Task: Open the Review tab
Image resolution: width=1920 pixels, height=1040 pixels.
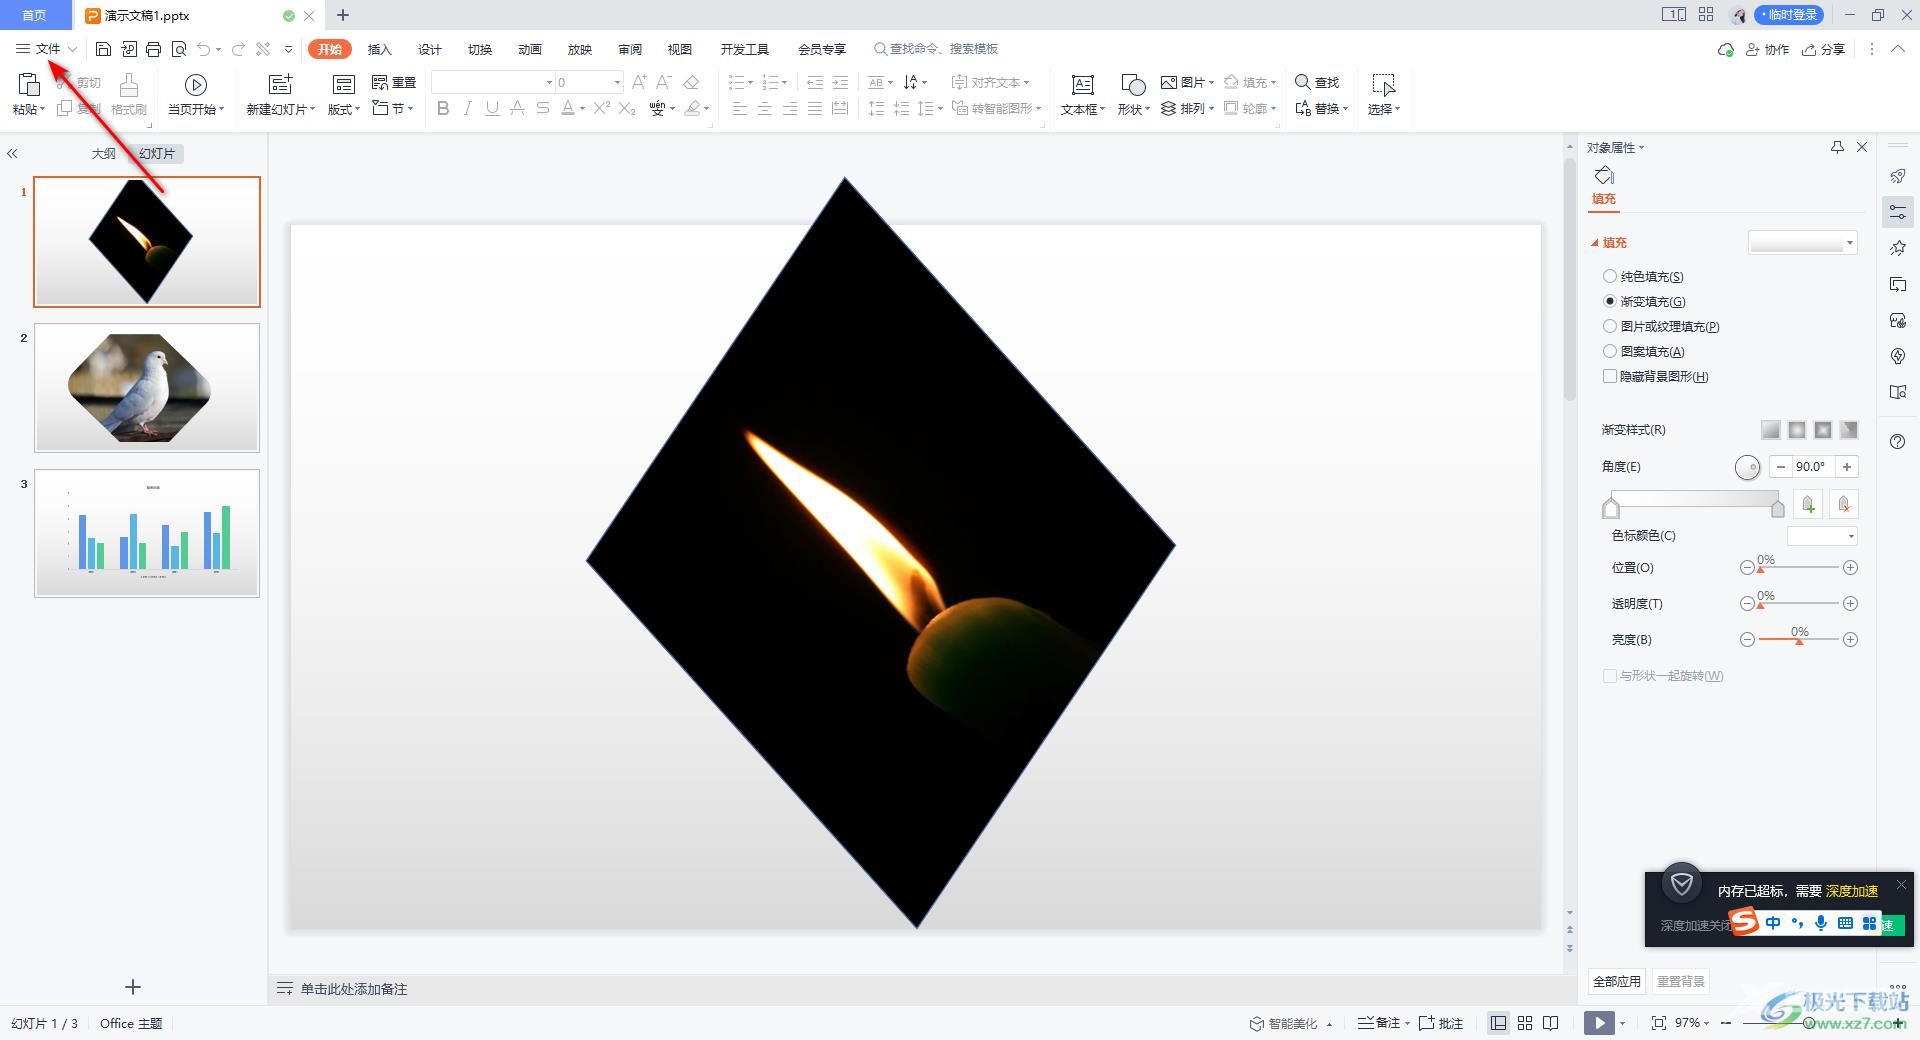Action: (630, 49)
